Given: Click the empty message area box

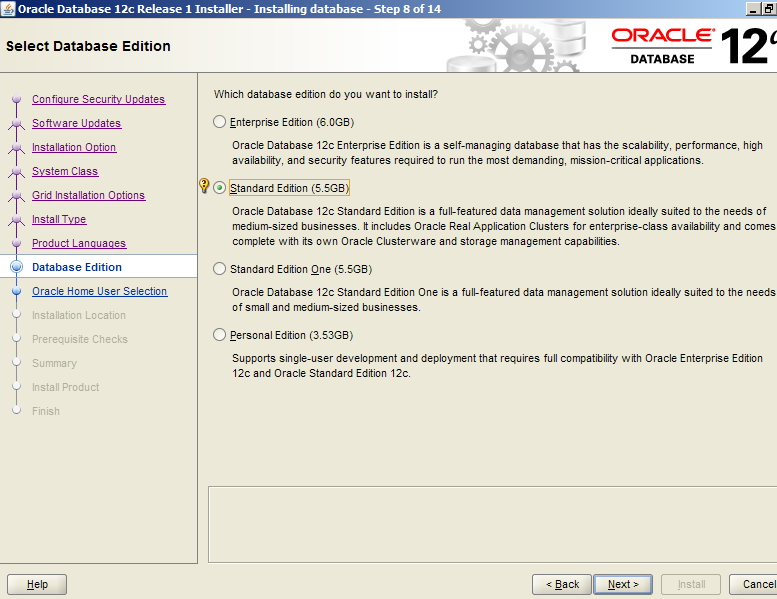Looking at the screenshot, I should click(x=493, y=524).
